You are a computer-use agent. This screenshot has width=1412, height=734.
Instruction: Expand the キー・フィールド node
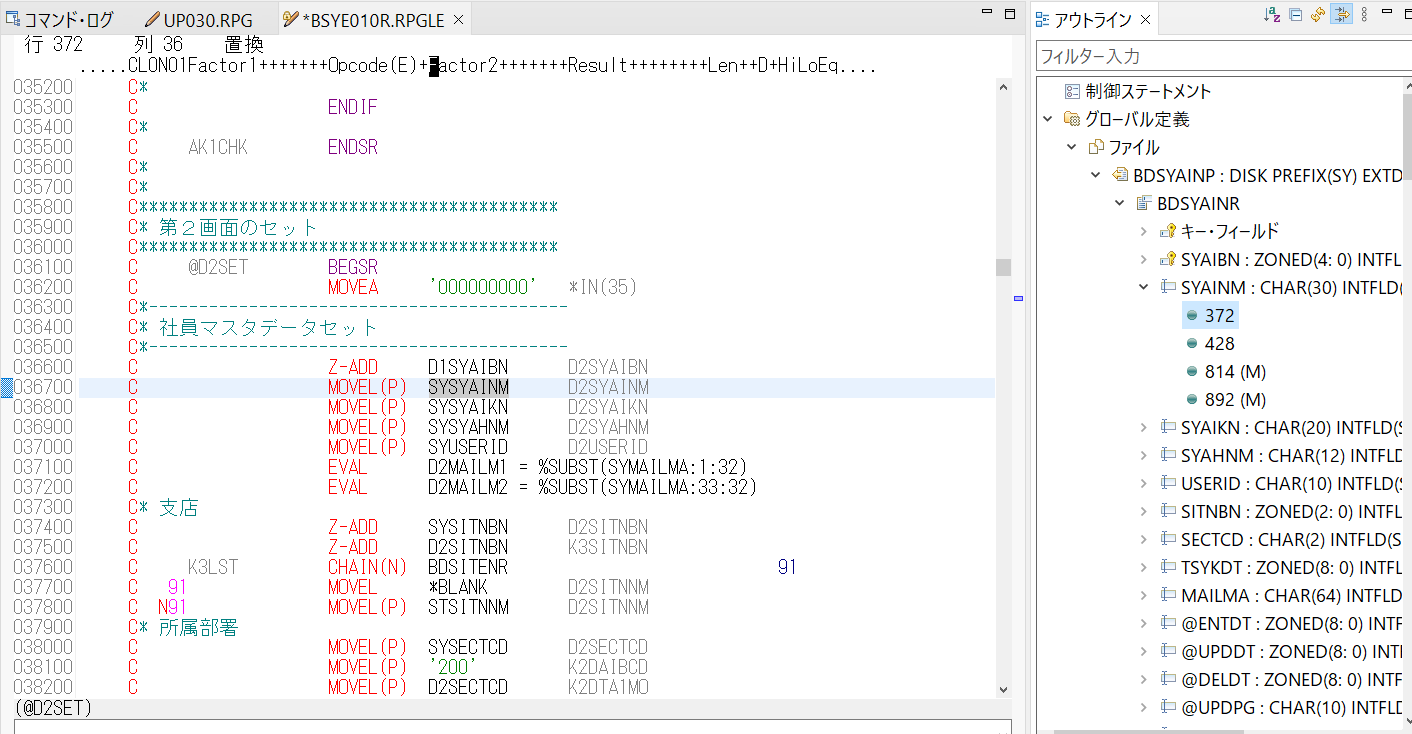click(x=1143, y=231)
